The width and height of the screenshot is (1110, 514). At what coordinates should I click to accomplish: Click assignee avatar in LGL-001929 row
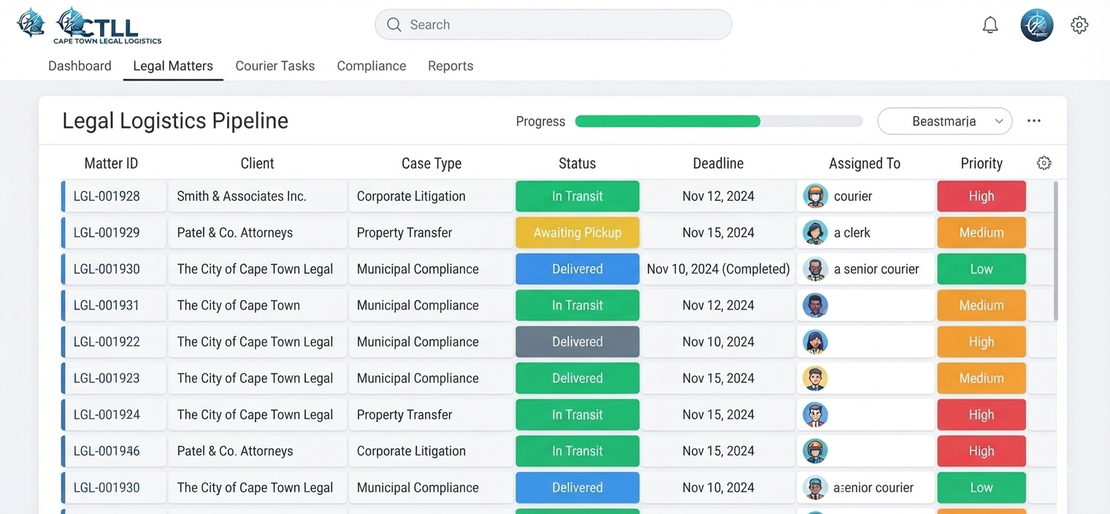(x=816, y=232)
